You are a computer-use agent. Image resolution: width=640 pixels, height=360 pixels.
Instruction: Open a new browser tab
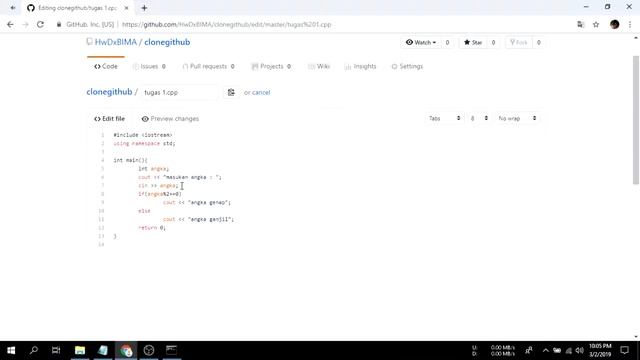click(x=144, y=8)
